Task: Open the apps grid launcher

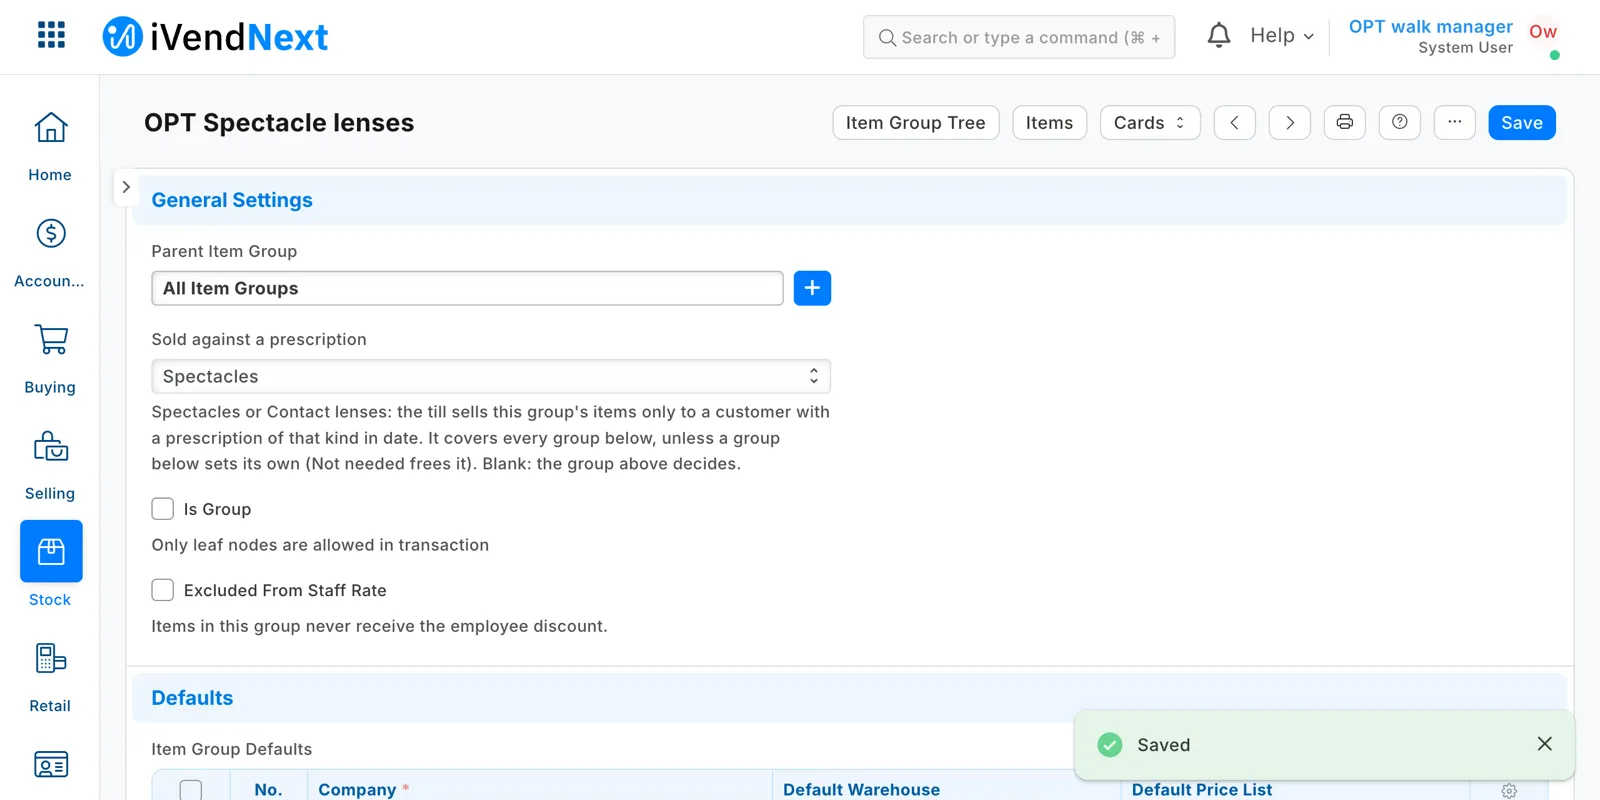Action: pos(51,35)
